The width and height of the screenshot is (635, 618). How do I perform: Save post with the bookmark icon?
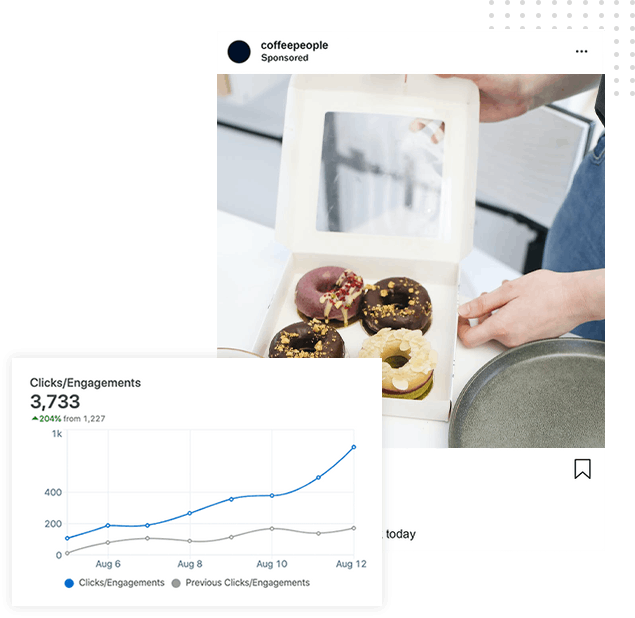coord(582,469)
